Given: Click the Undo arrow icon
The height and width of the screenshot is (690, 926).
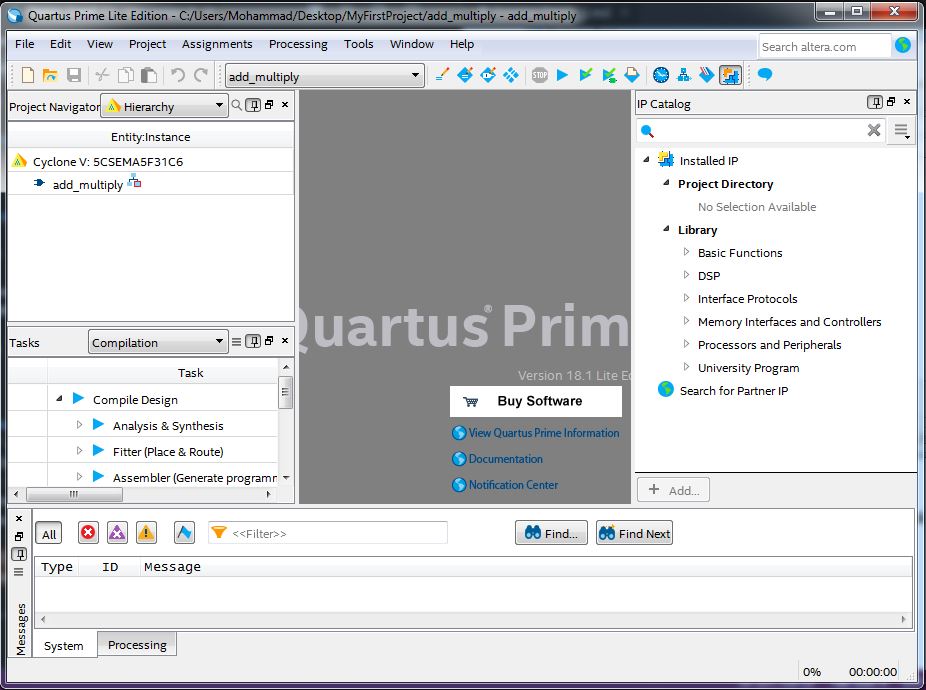Looking at the screenshot, I should 177,75.
